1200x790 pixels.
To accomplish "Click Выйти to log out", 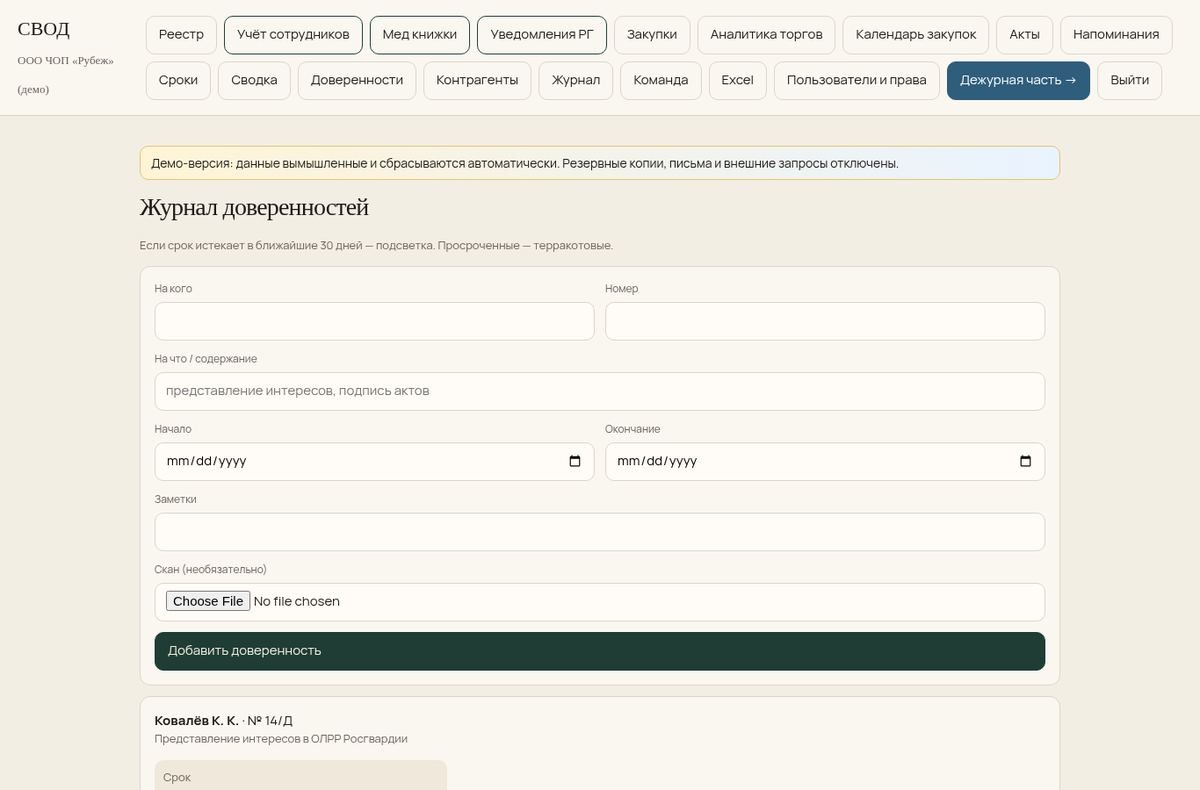I will (1130, 80).
